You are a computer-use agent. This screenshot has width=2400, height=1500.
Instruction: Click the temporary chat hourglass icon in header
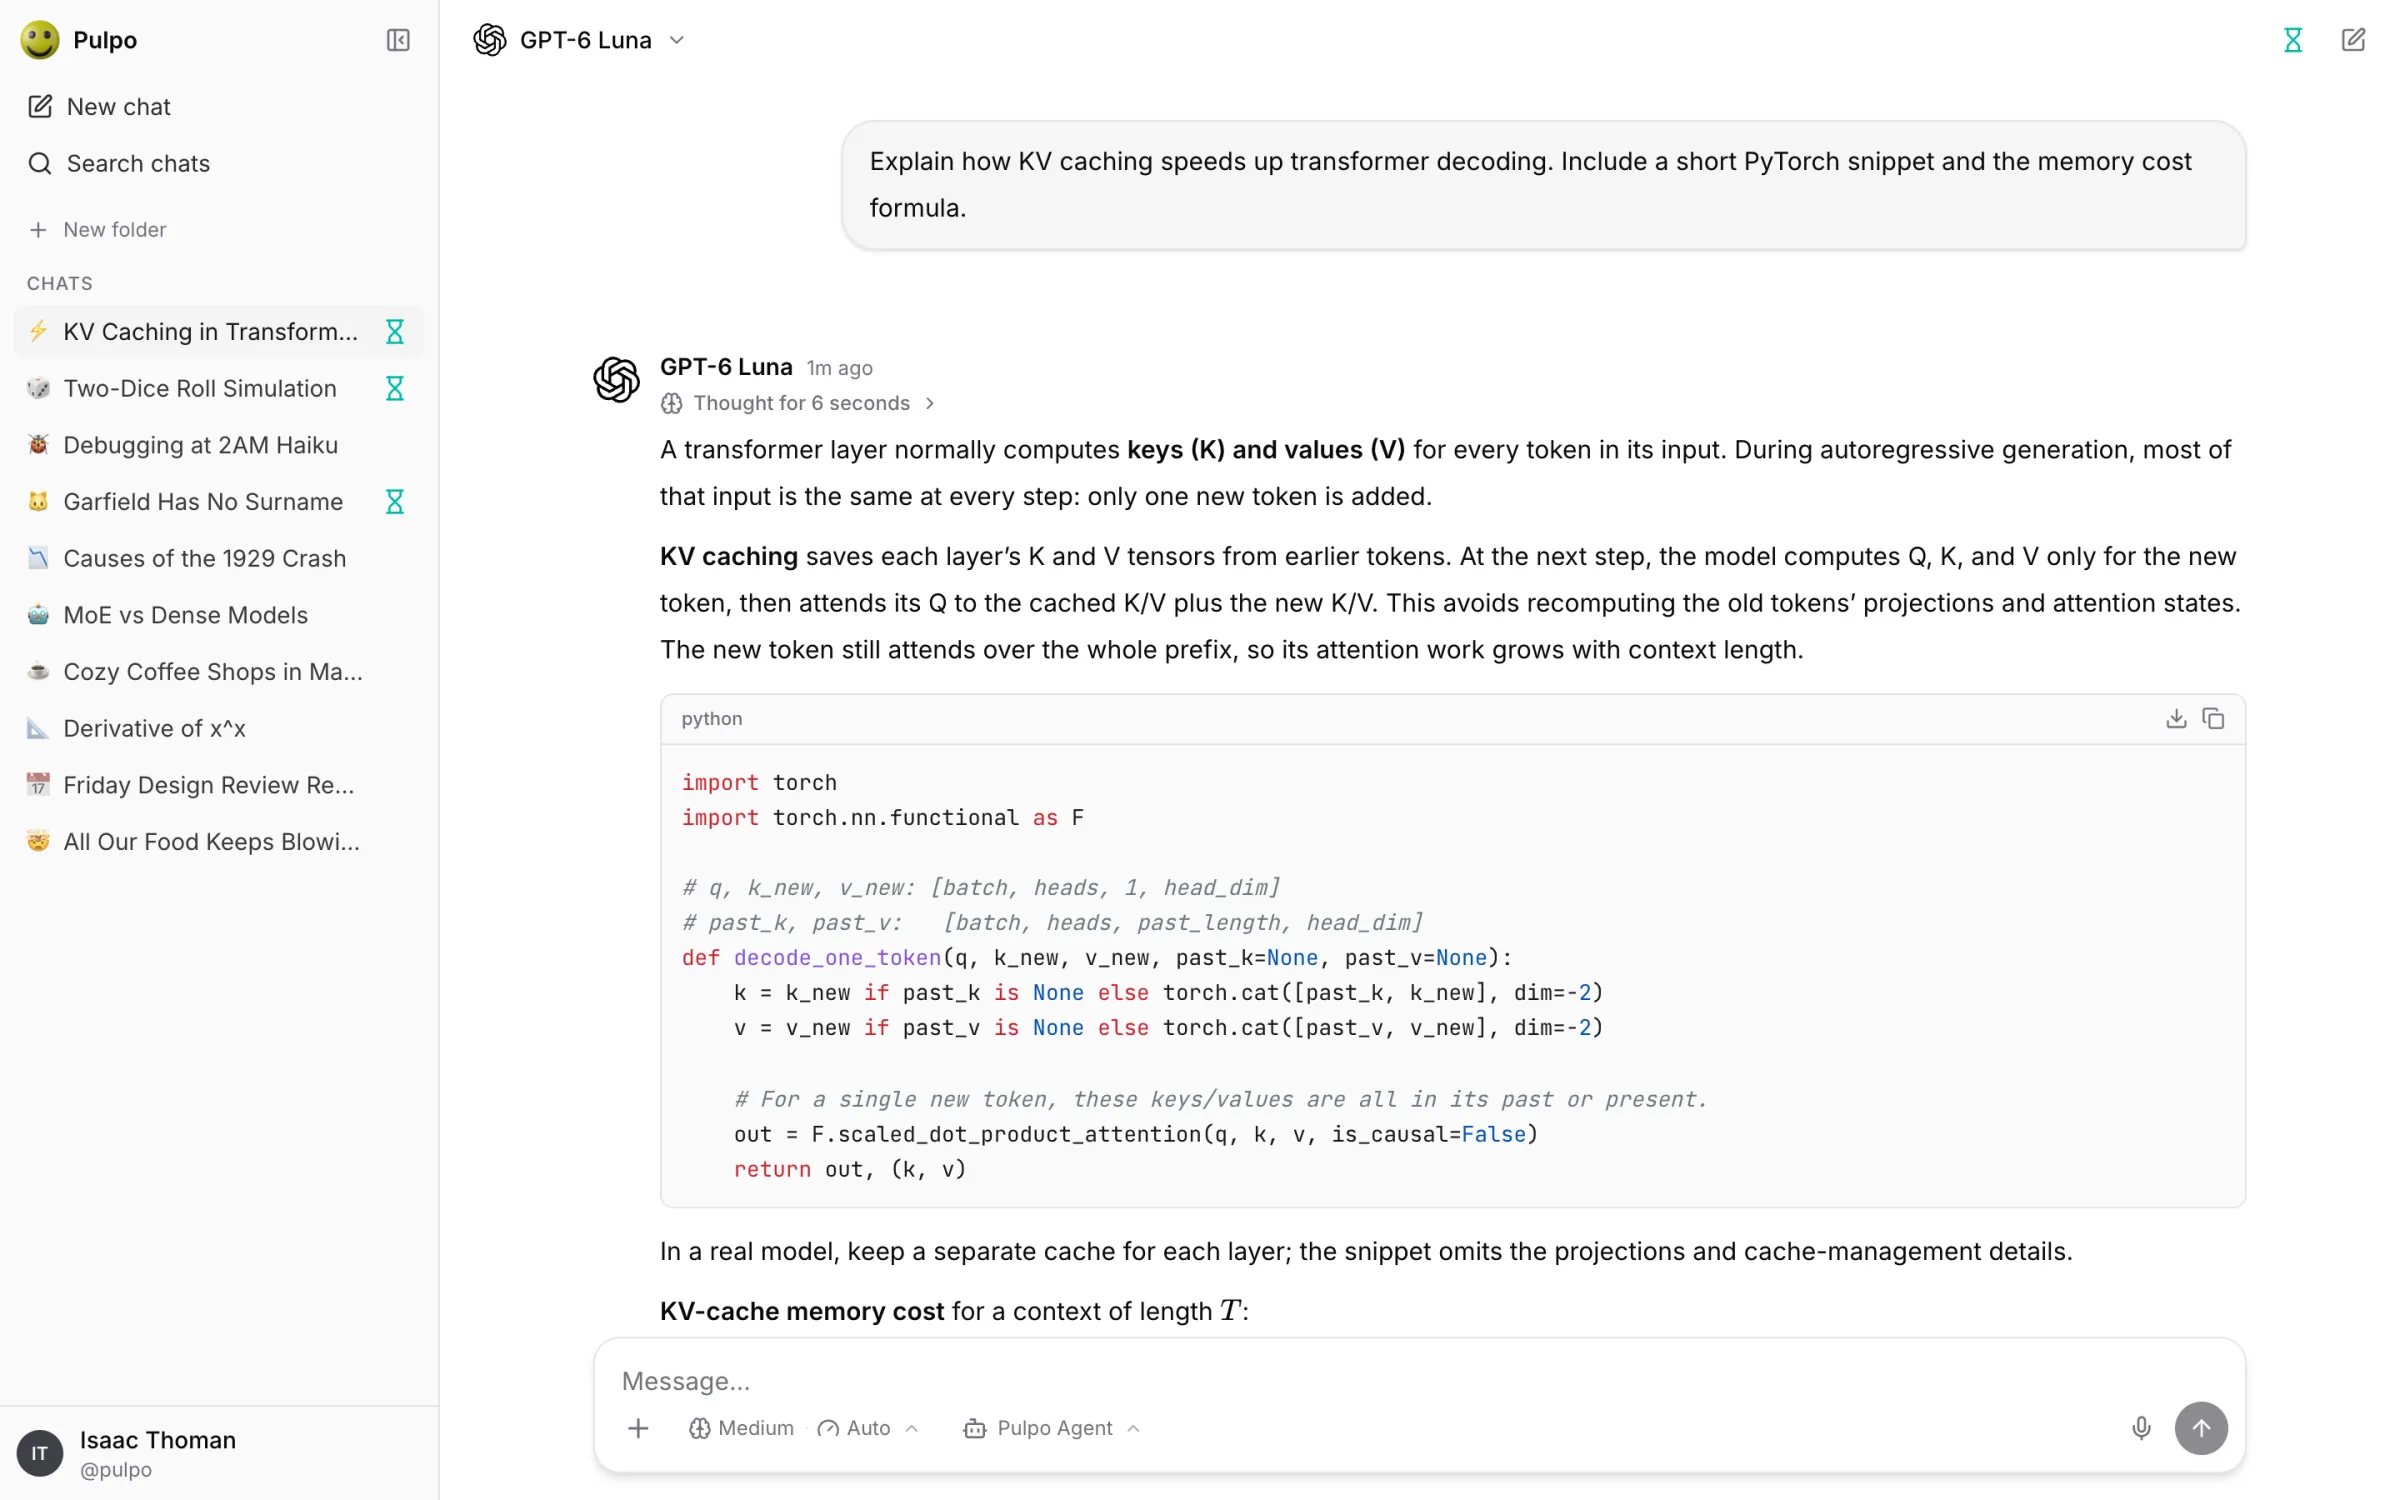click(x=2293, y=40)
